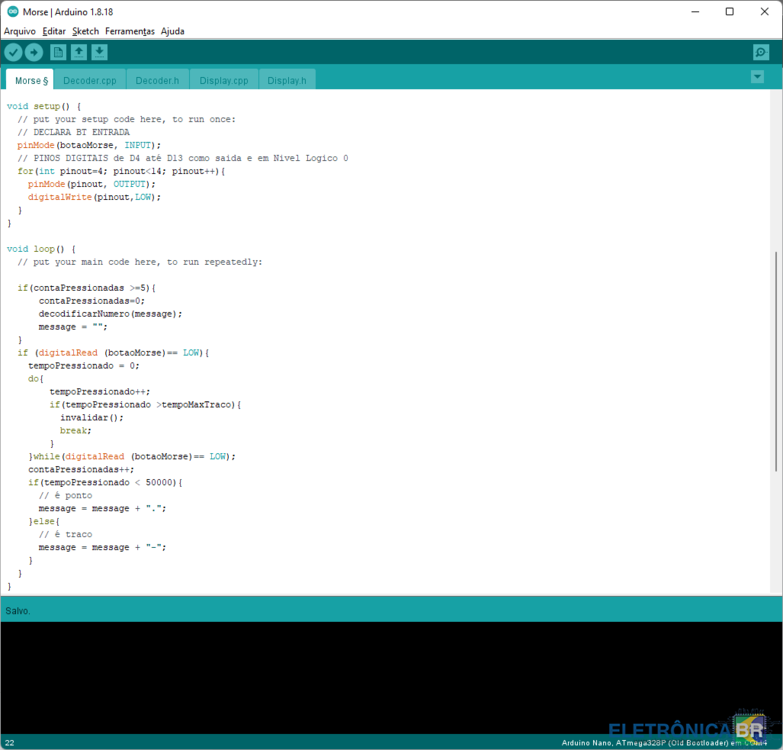783x750 pixels.
Task: Click the Upload arrow icon
Action: (x=34, y=52)
